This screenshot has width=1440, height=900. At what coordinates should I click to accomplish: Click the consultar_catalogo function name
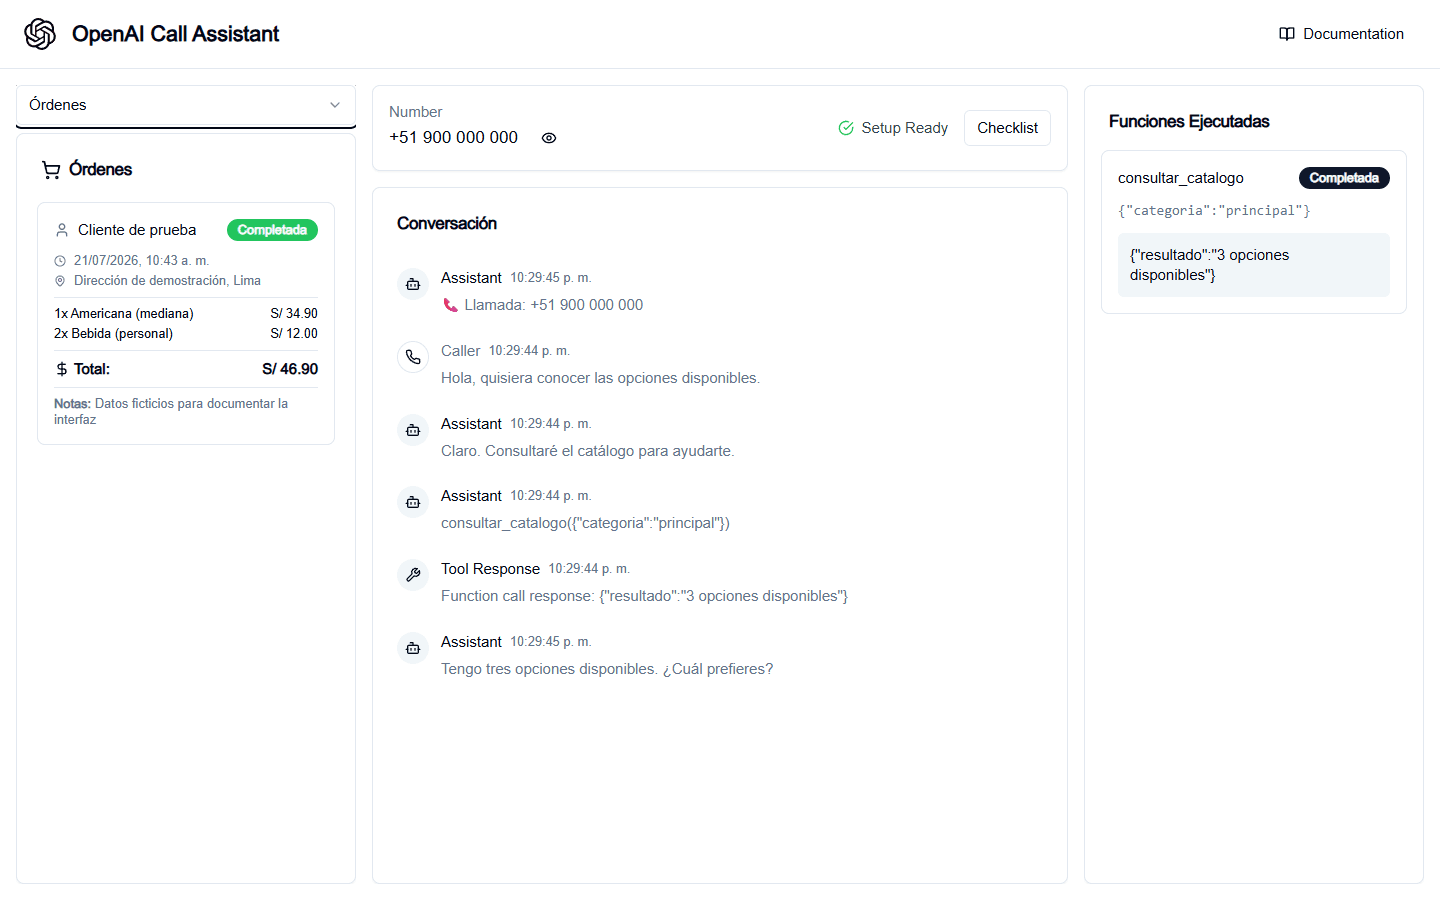(1180, 178)
